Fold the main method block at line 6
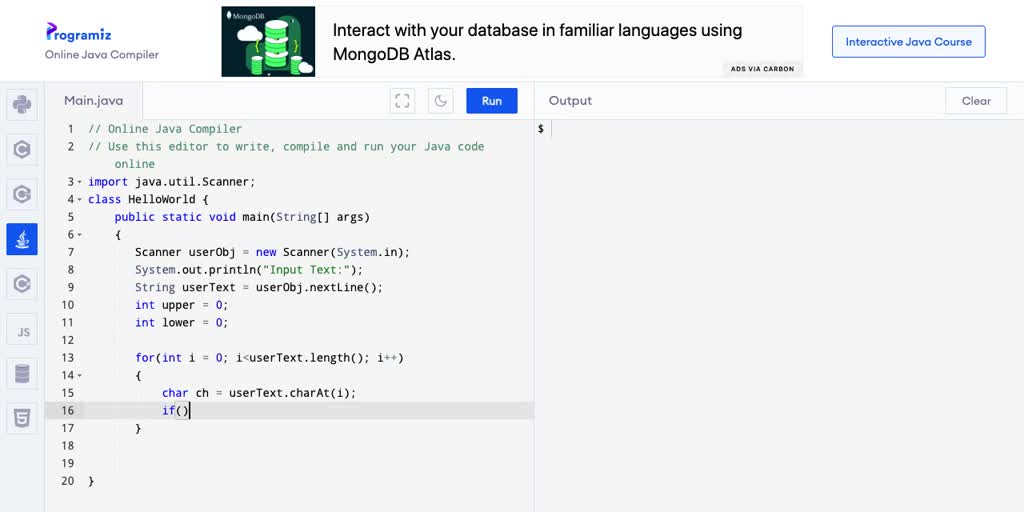Image resolution: width=1024 pixels, height=512 pixels. tap(80, 235)
